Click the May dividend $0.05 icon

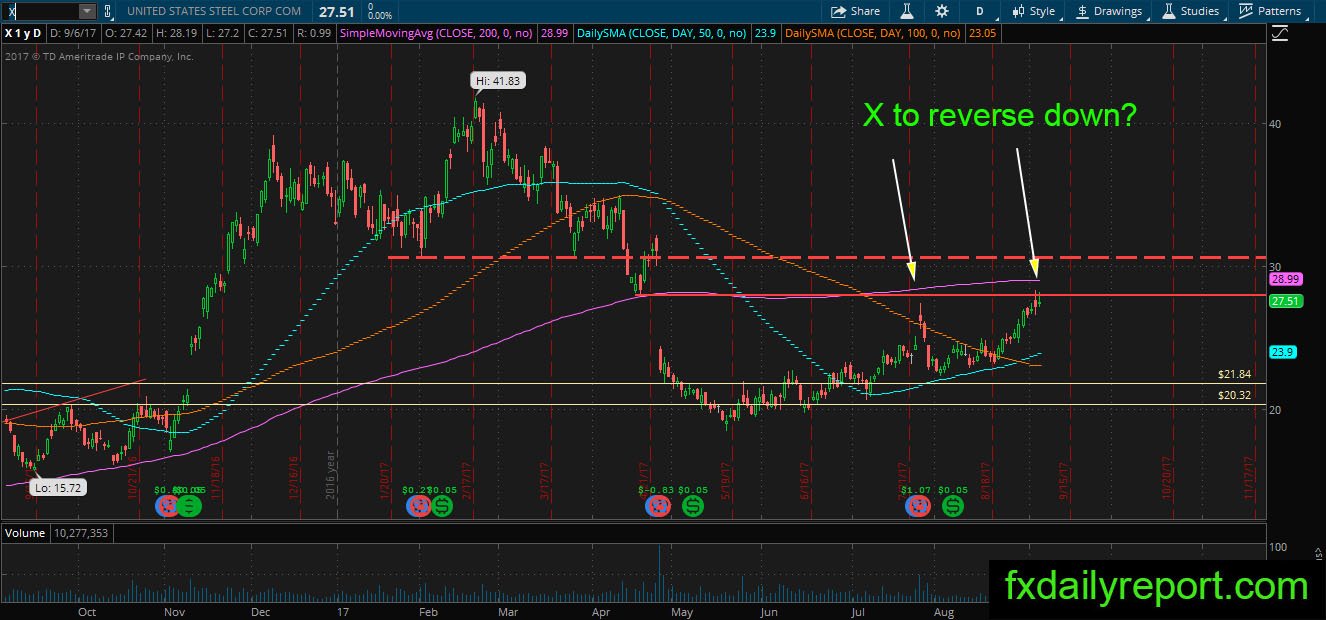[x=692, y=506]
